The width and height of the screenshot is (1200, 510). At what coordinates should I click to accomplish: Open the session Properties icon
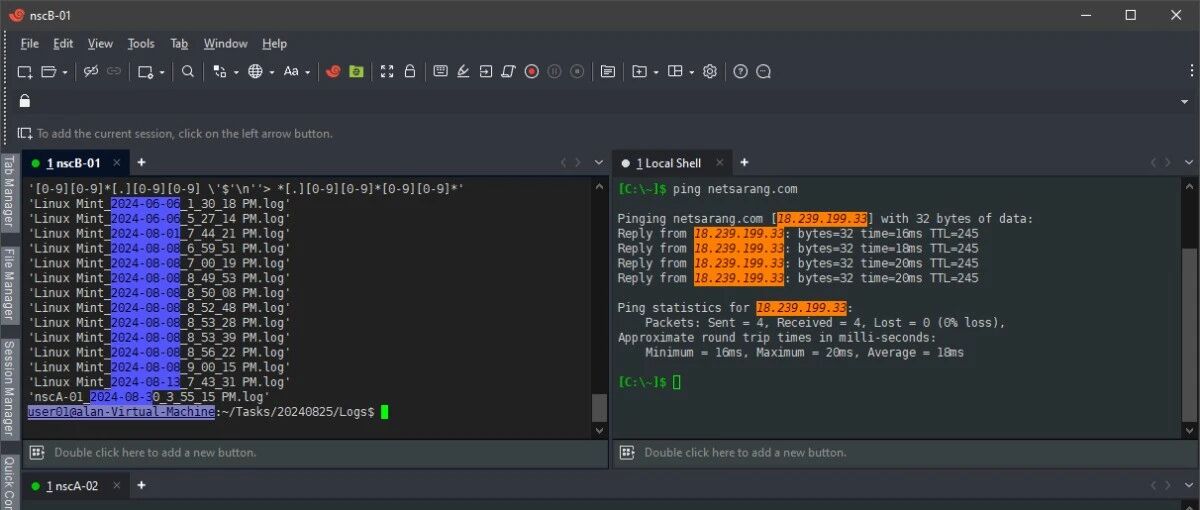click(x=145, y=72)
